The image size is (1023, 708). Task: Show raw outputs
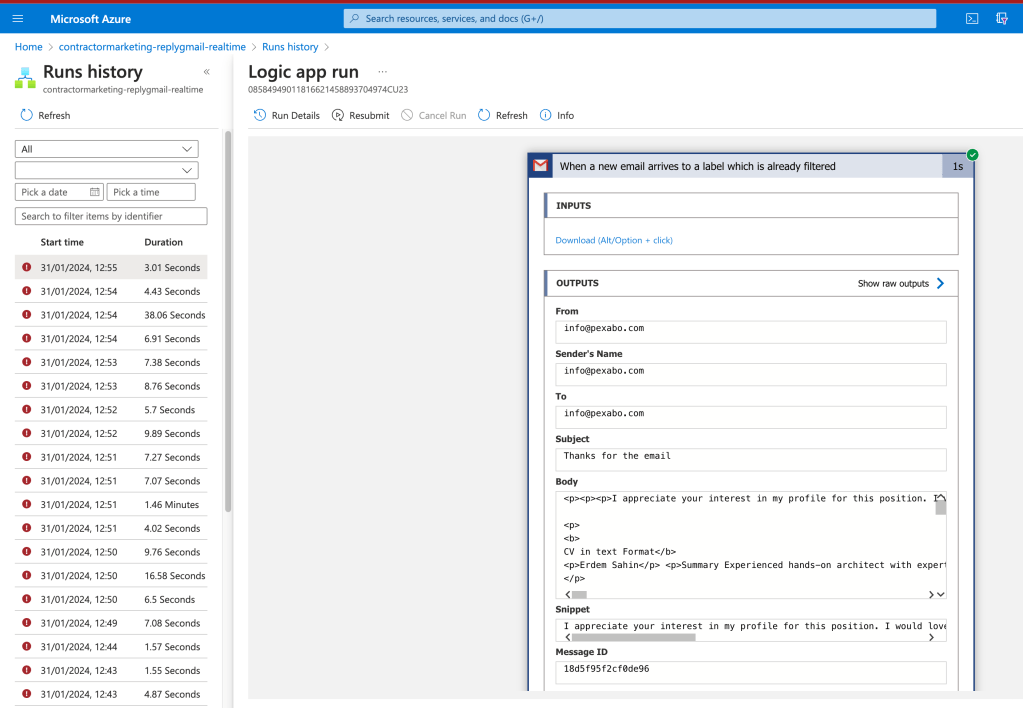click(901, 283)
